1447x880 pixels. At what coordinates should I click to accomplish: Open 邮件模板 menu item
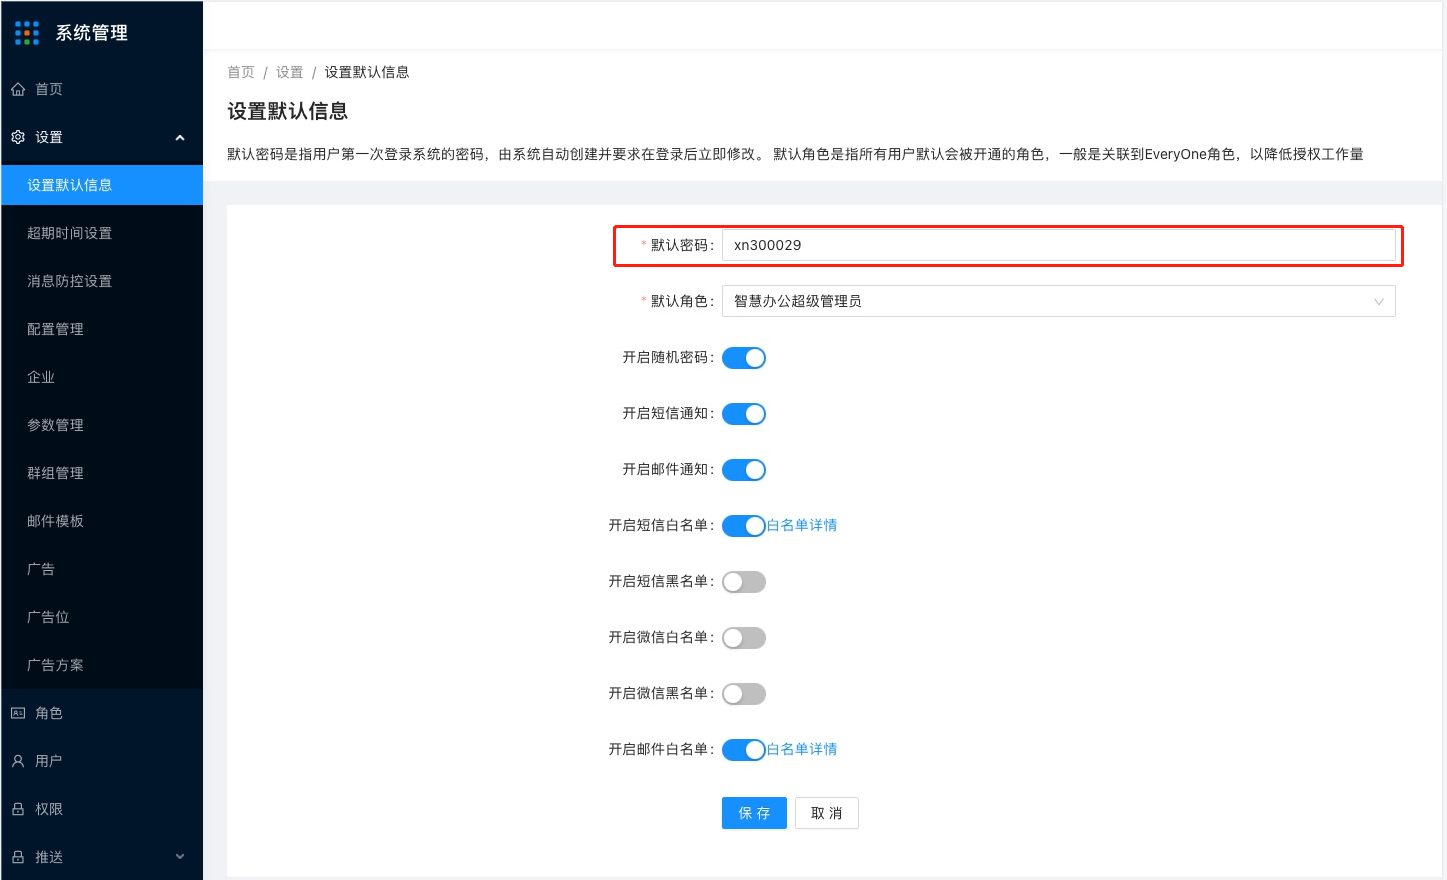pos(102,521)
